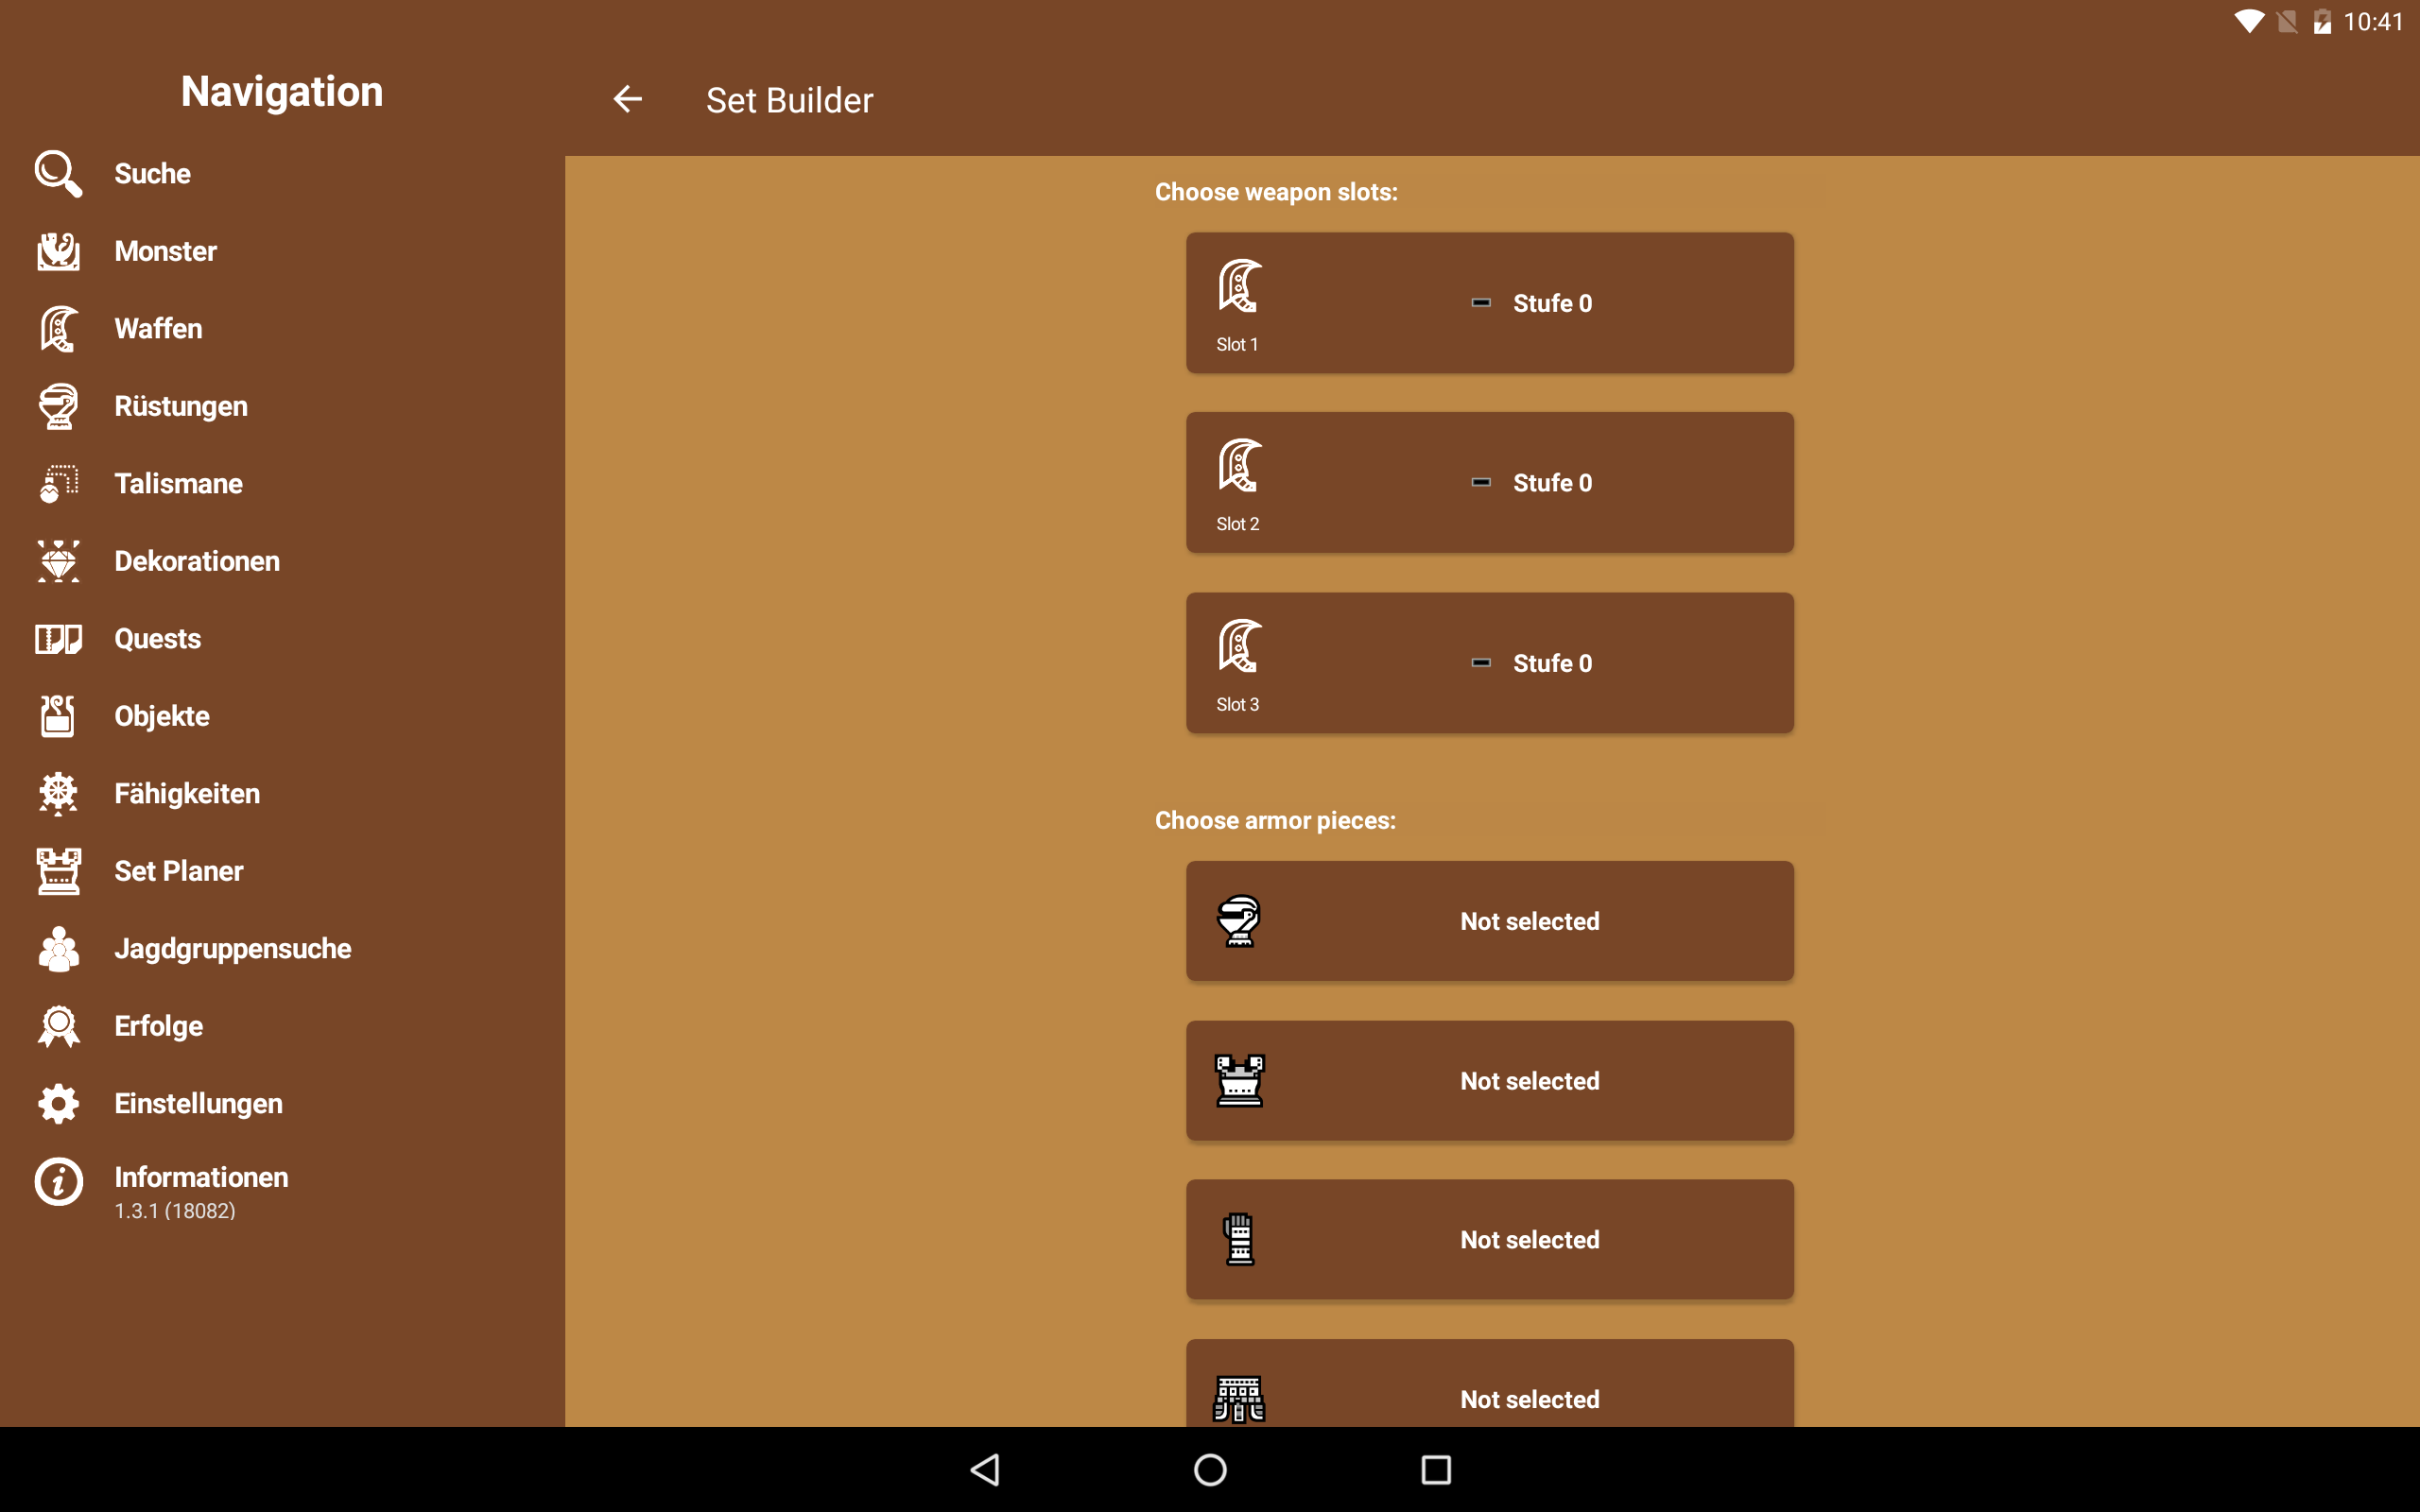Open the Dekorationen jewel icon

58,561
